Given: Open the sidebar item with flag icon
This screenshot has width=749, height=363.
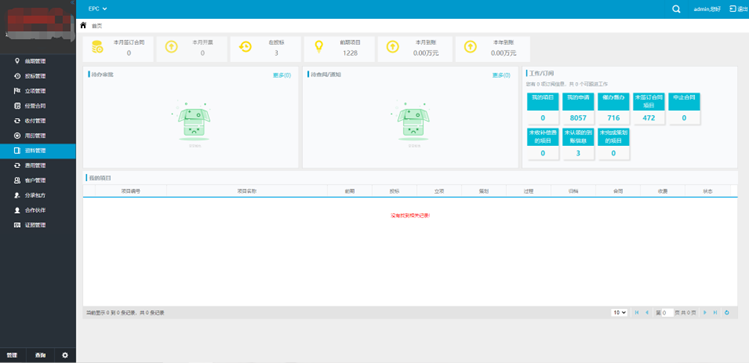Looking at the screenshot, I should point(38,91).
